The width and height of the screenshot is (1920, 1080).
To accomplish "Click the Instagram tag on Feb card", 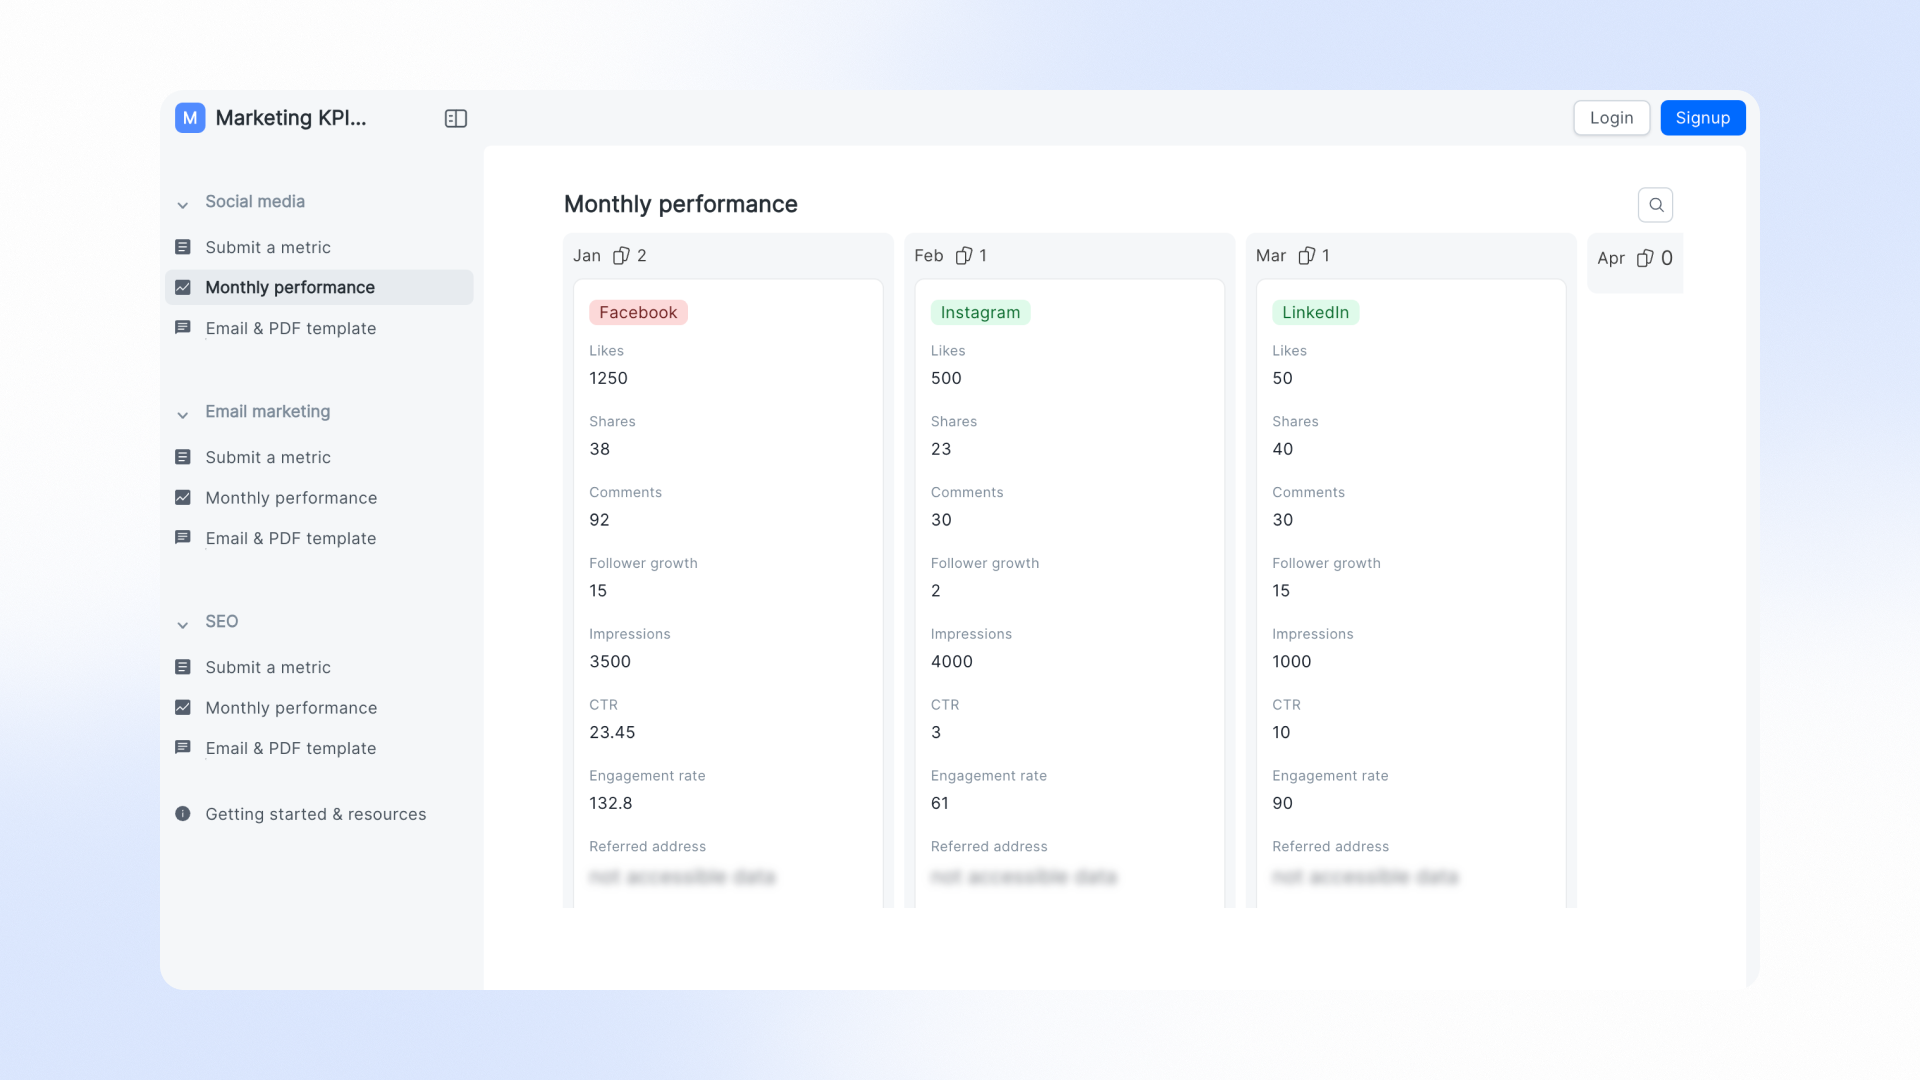I will click(980, 312).
